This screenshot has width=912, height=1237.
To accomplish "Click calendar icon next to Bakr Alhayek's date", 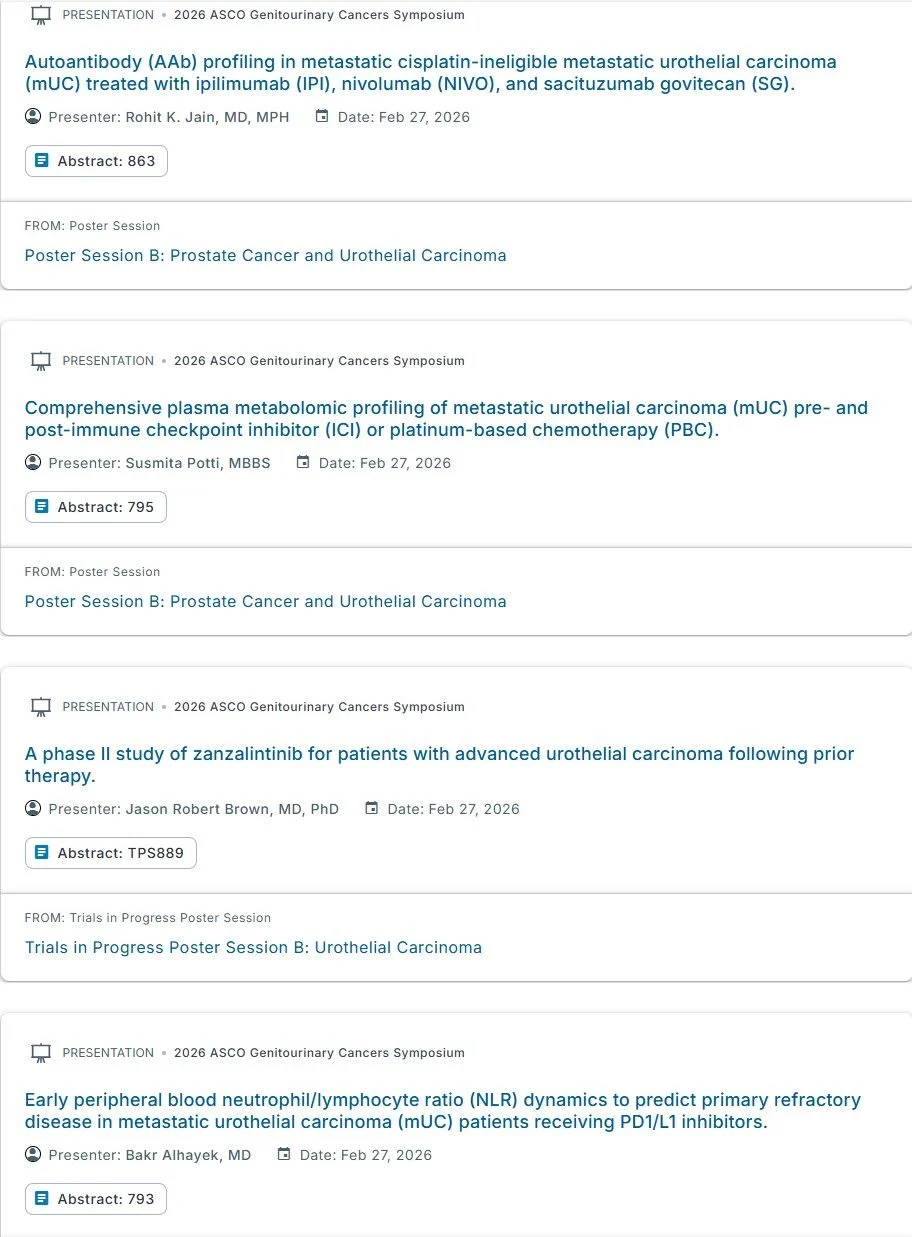I will coord(284,1155).
